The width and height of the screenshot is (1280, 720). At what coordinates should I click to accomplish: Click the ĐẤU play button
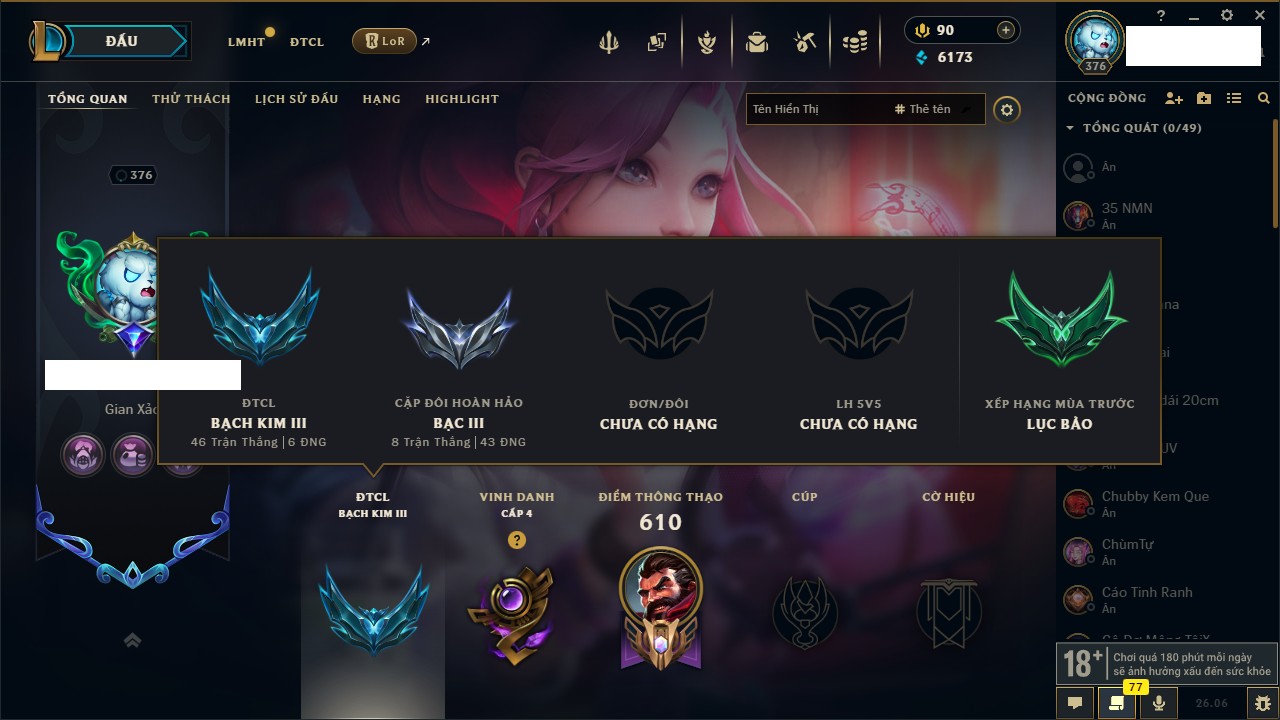pos(123,41)
